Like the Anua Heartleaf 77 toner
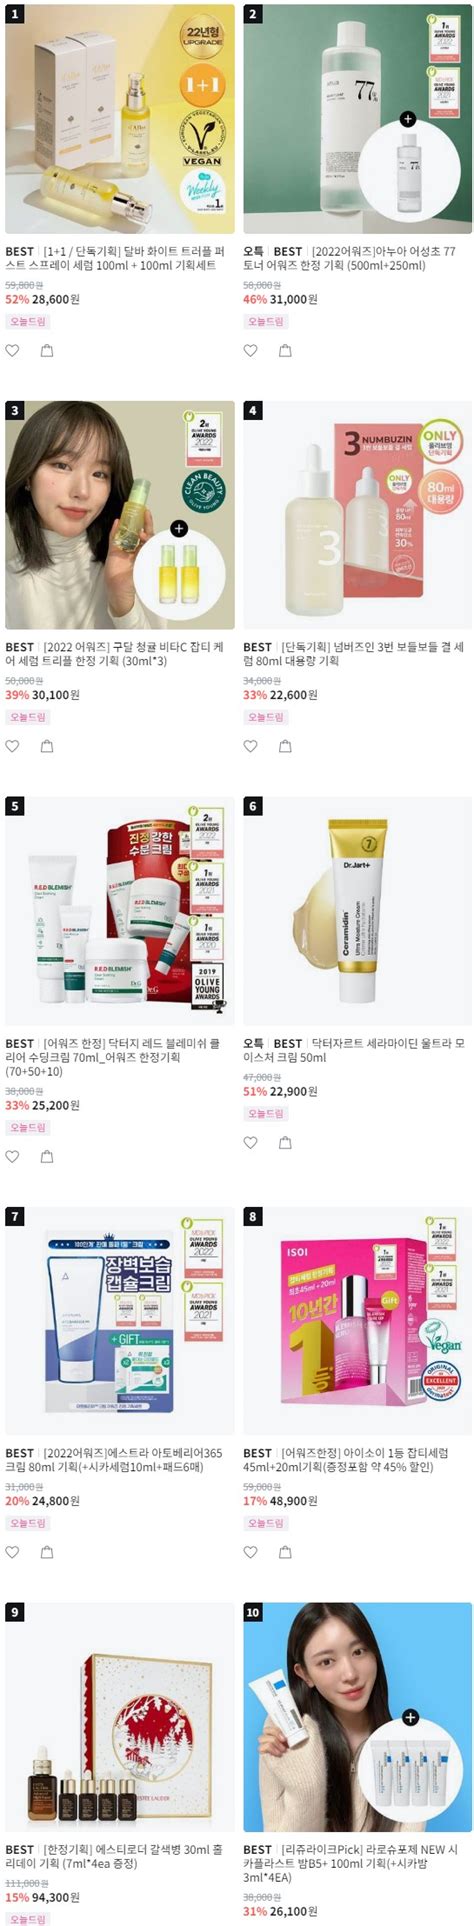 pos(251,351)
